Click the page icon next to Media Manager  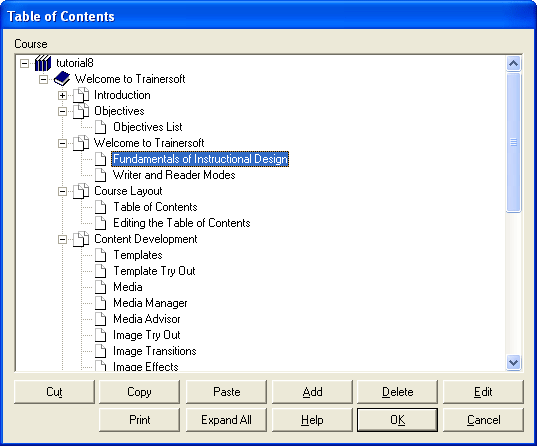coord(100,303)
